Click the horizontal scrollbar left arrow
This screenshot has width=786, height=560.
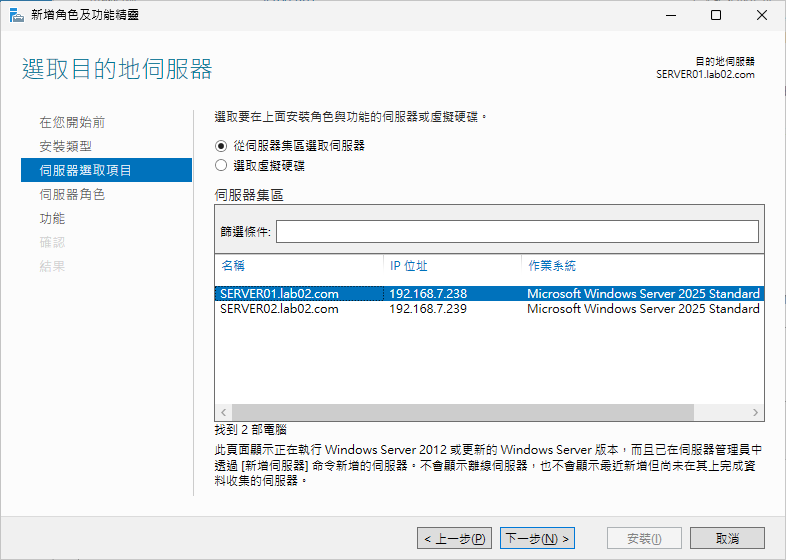tap(224, 413)
